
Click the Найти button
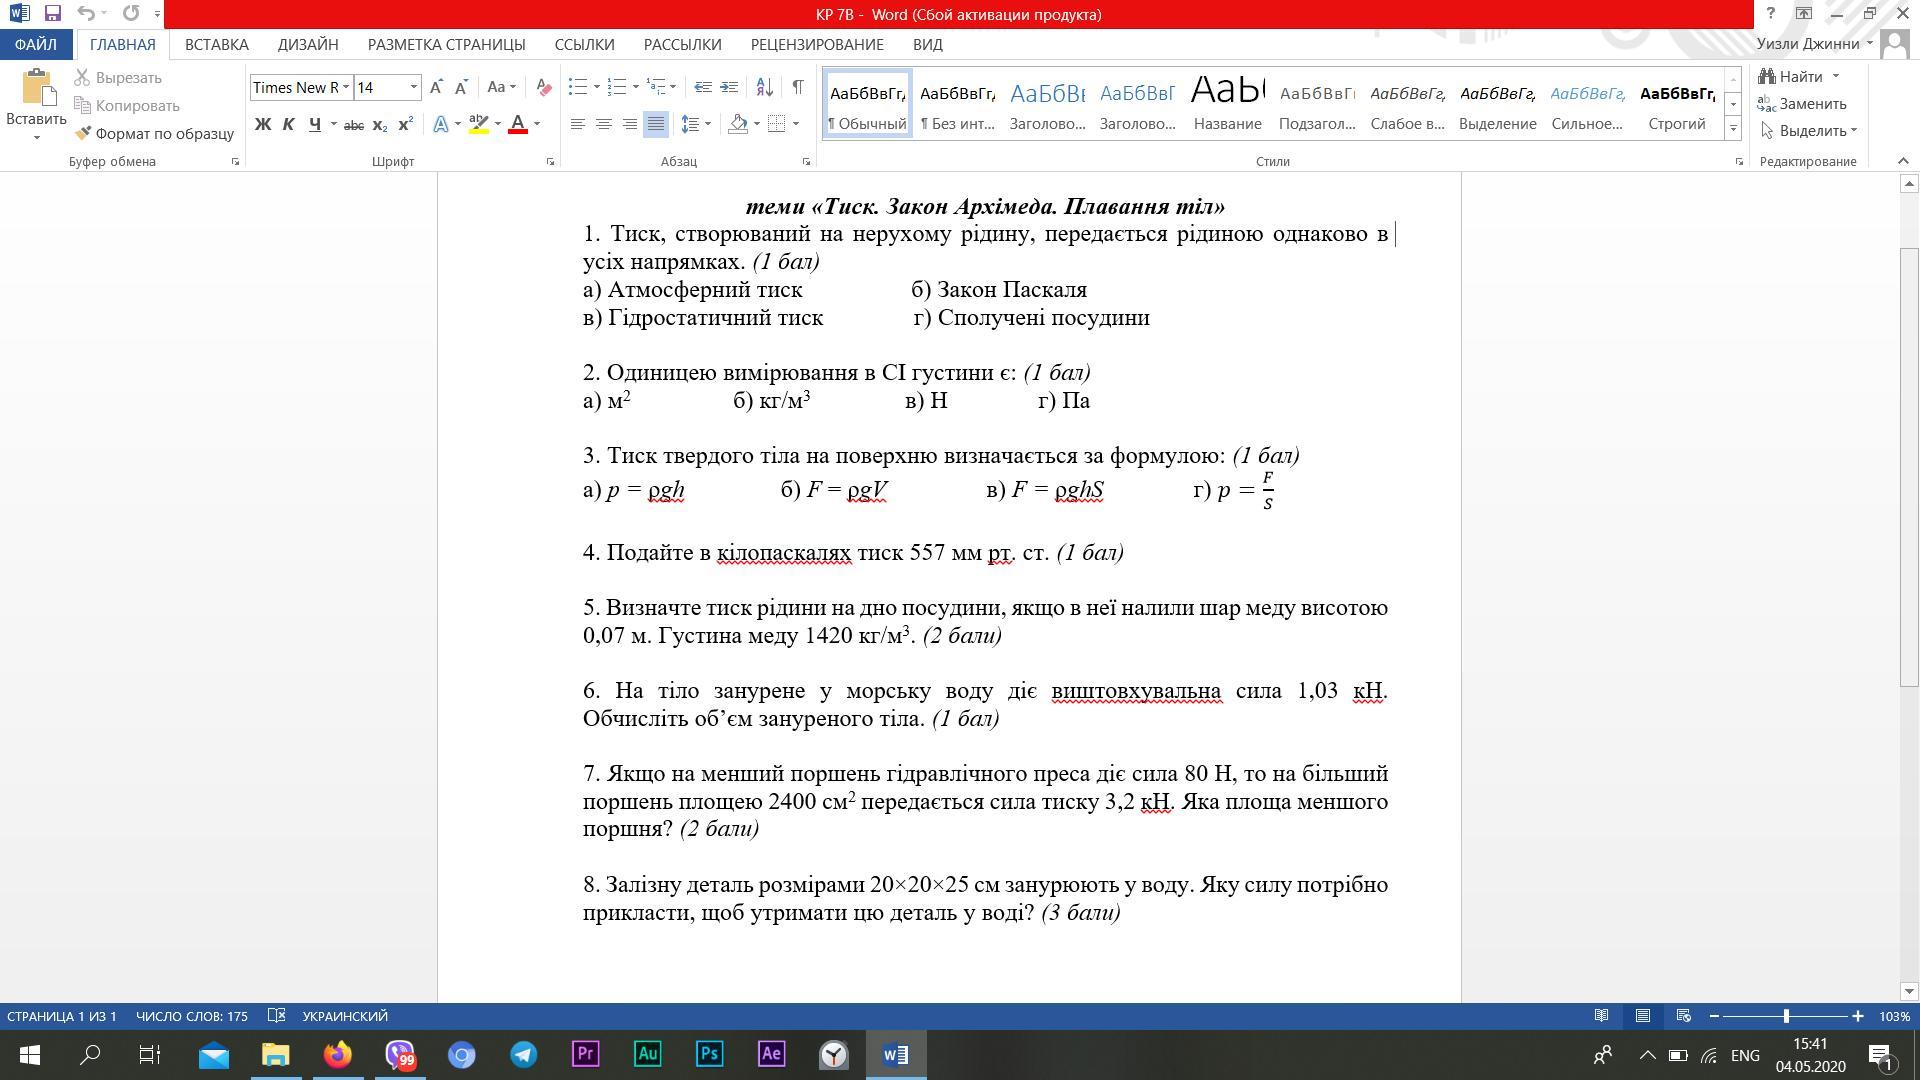pyautogui.click(x=1799, y=76)
